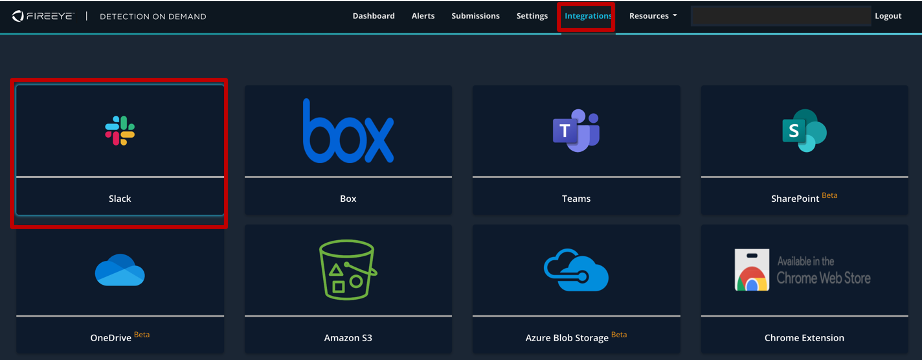This screenshot has width=922, height=360.
Task: Select the OneDrive Beta integration label
Action: point(120,337)
